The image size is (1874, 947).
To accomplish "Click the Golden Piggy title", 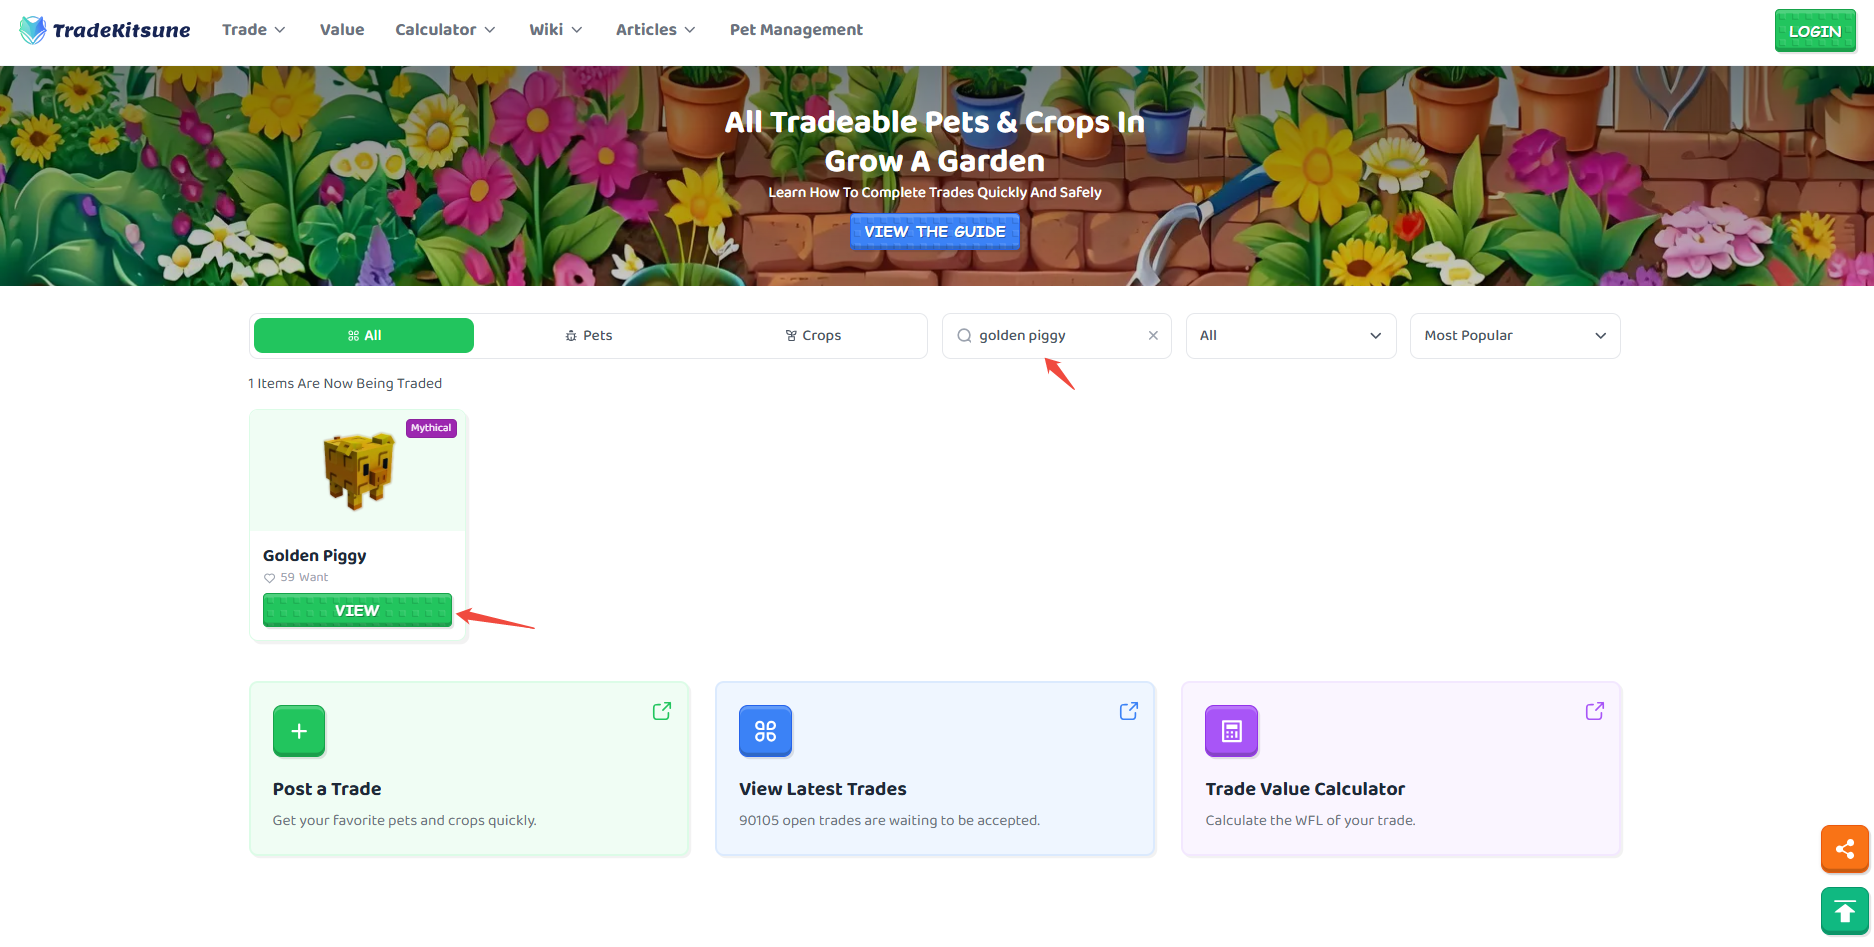I will pyautogui.click(x=315, y=556).
